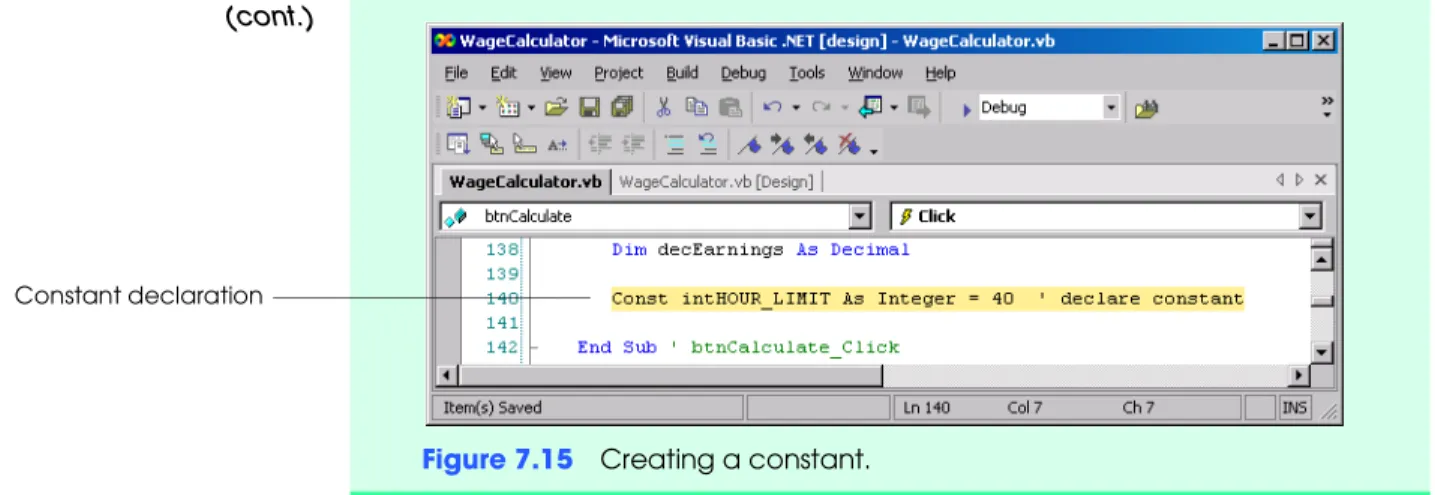Click the Increase Indent icon
Screen dimensions: 1435x495
[633, 146]
